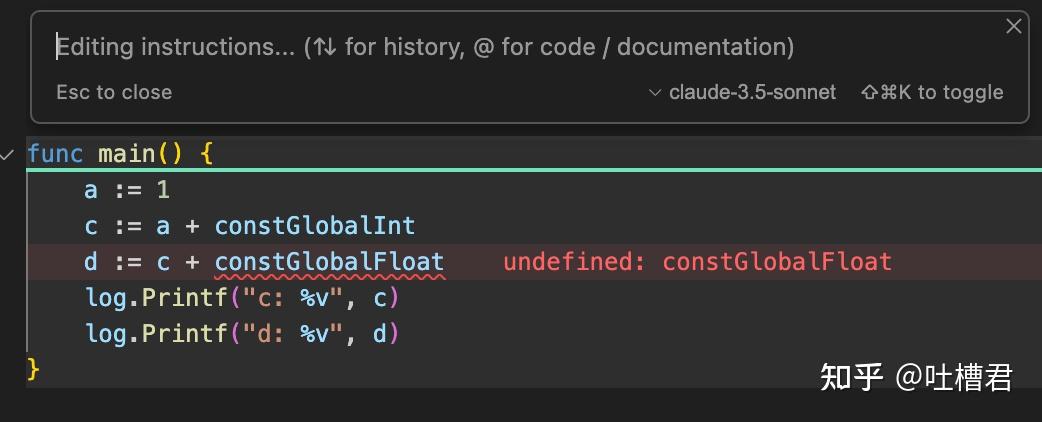Close the inline edit prompt box

pyautogui.click(x=1013, y=27)
